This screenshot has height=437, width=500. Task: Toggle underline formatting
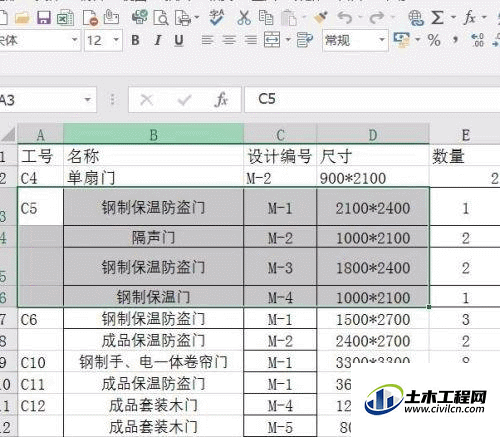[x=179, y=41]
